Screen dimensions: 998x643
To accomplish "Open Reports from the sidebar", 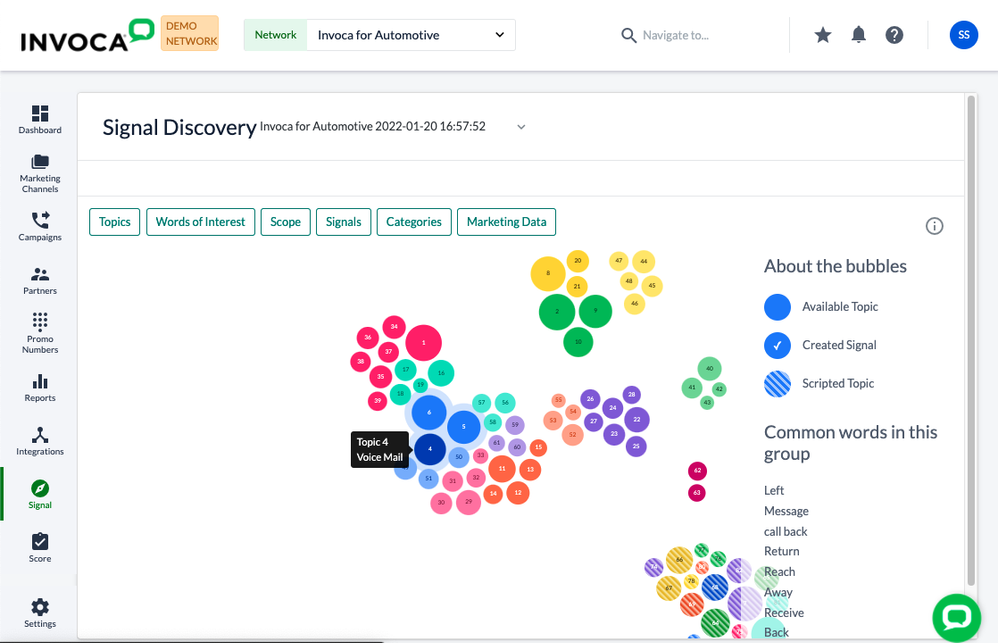I will click(x=39, y=388).
